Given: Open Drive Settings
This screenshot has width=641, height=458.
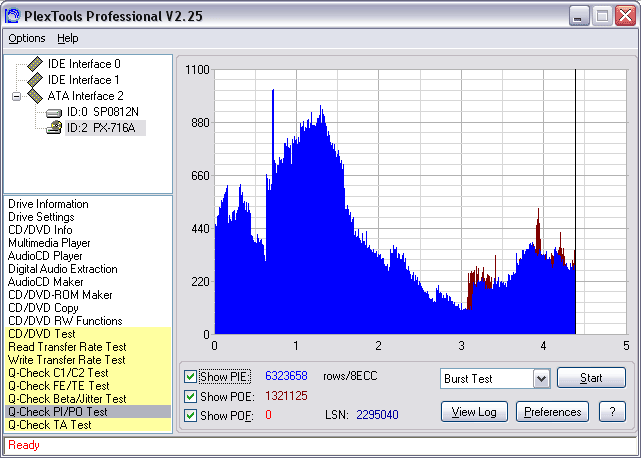Looking at the screenshot, I should point(41,217).
